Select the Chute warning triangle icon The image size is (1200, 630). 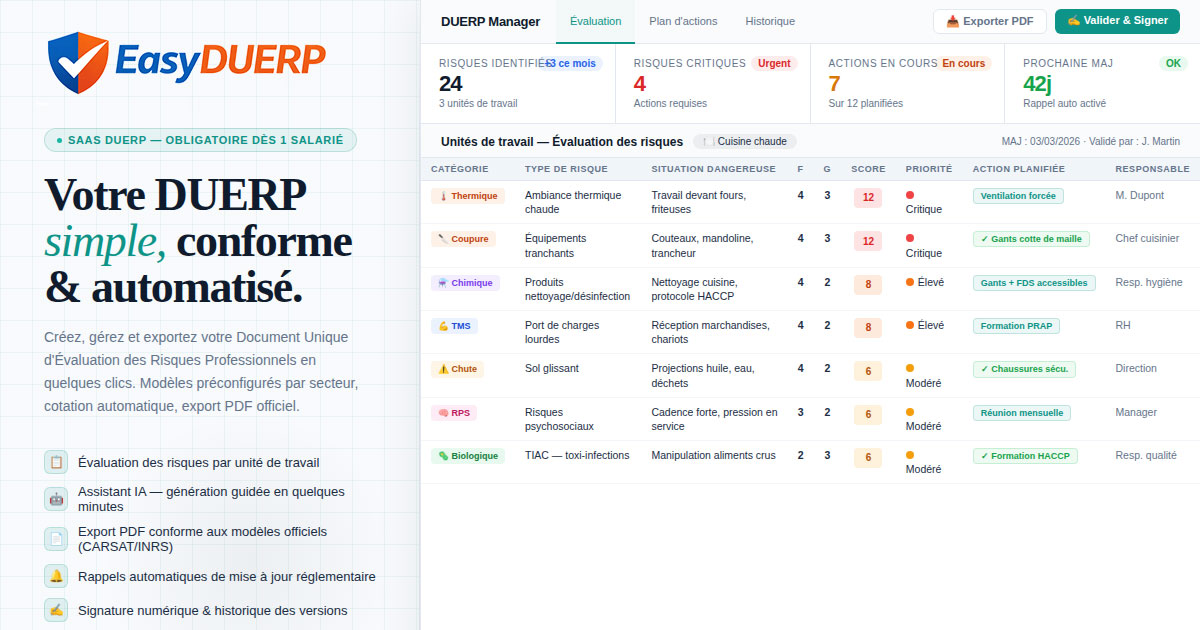[x=441, y=368]
